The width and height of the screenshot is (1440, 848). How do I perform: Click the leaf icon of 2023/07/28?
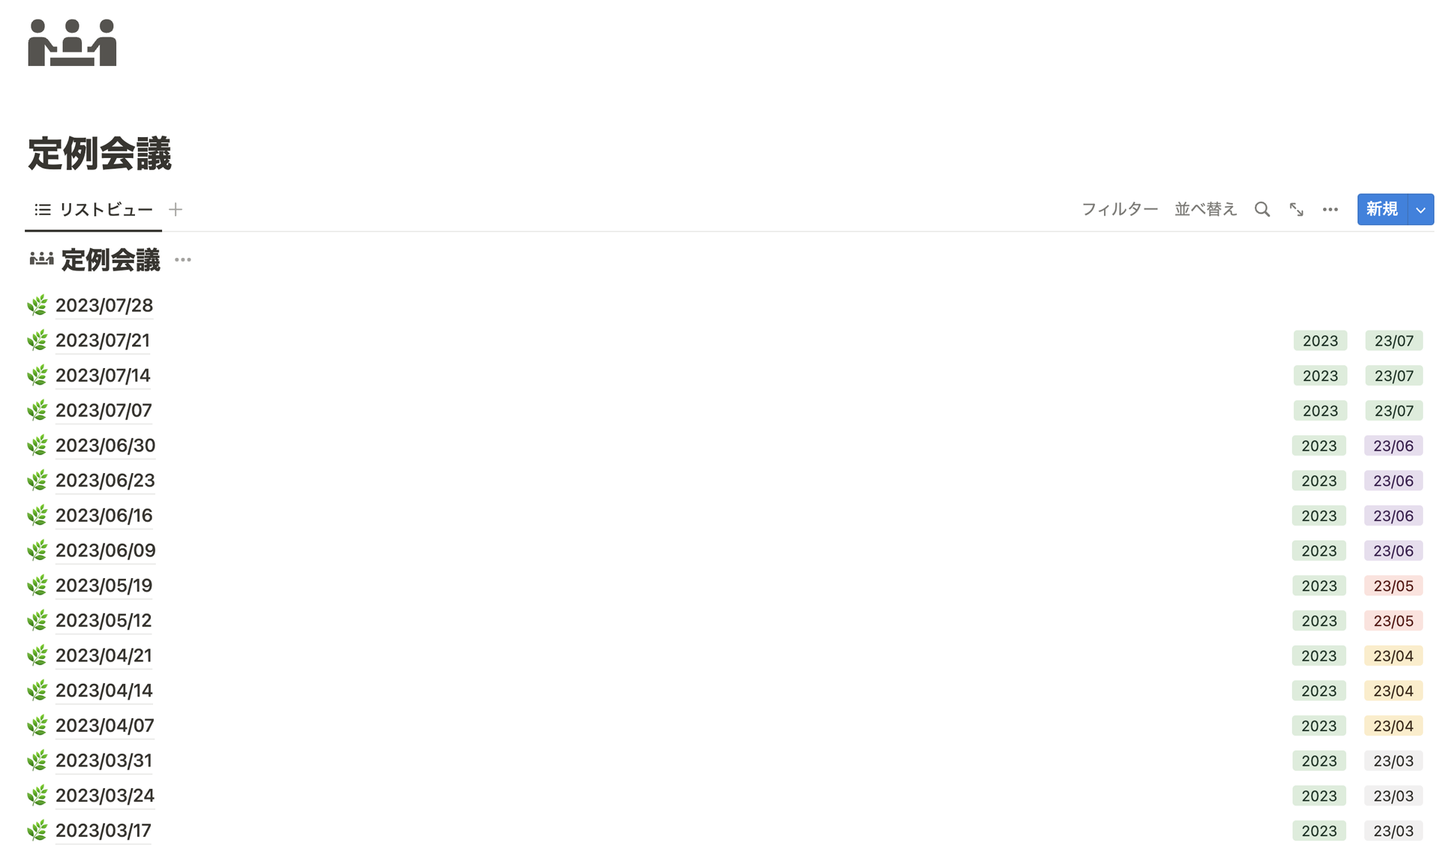pyautogui.click(x=38, y=305)
